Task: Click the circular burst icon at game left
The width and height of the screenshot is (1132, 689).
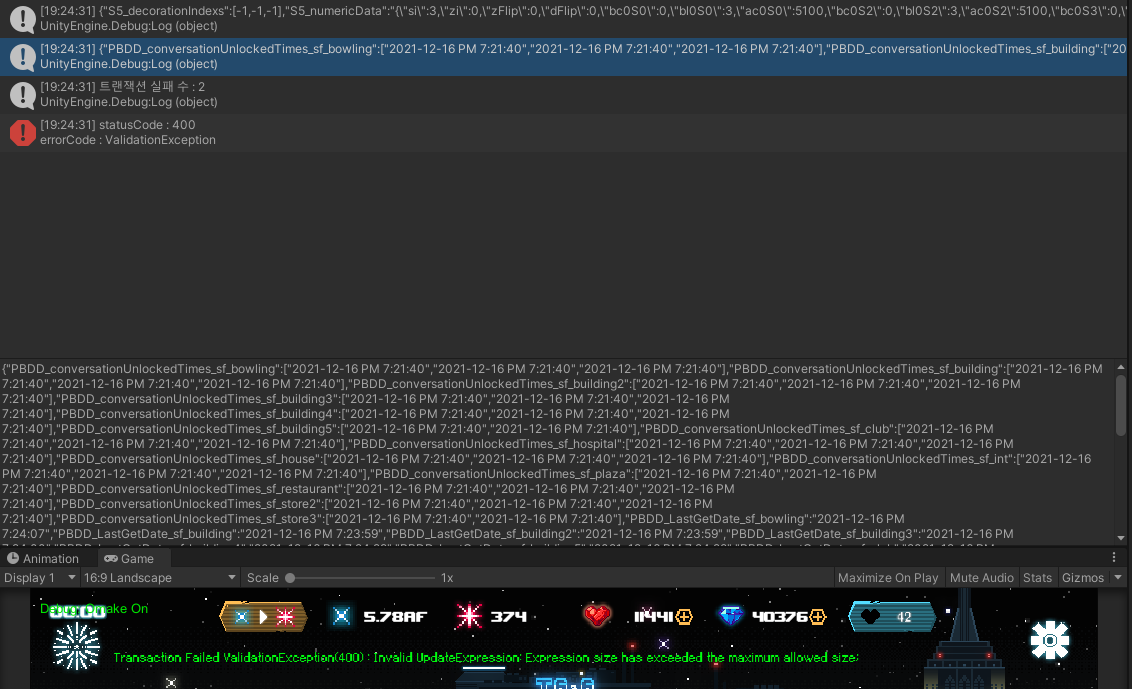Action: point(76,645)
